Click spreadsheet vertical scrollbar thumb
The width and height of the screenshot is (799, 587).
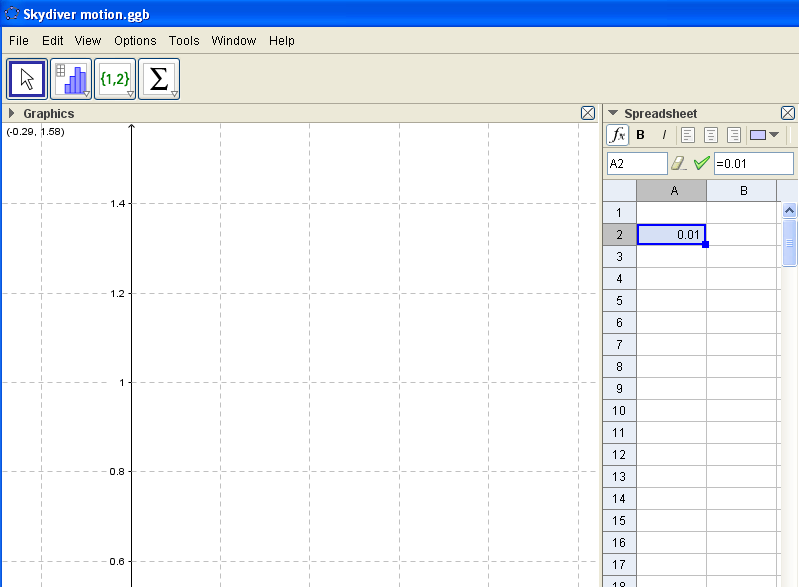(789, 243)
